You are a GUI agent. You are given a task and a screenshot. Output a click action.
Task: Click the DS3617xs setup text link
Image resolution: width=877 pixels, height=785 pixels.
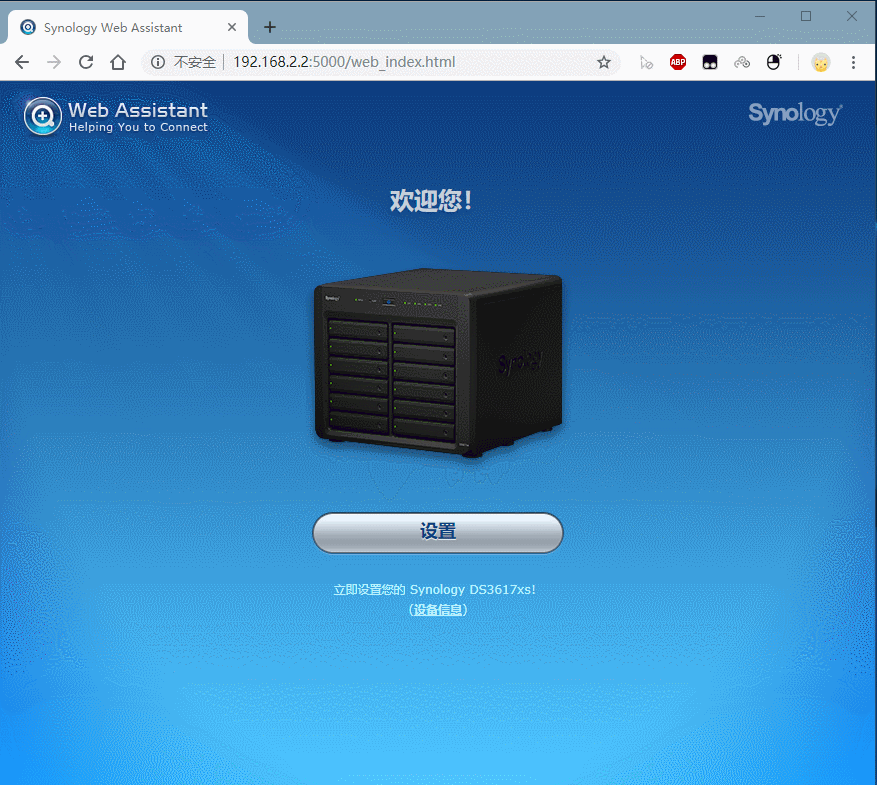click(x=436, y=589)
